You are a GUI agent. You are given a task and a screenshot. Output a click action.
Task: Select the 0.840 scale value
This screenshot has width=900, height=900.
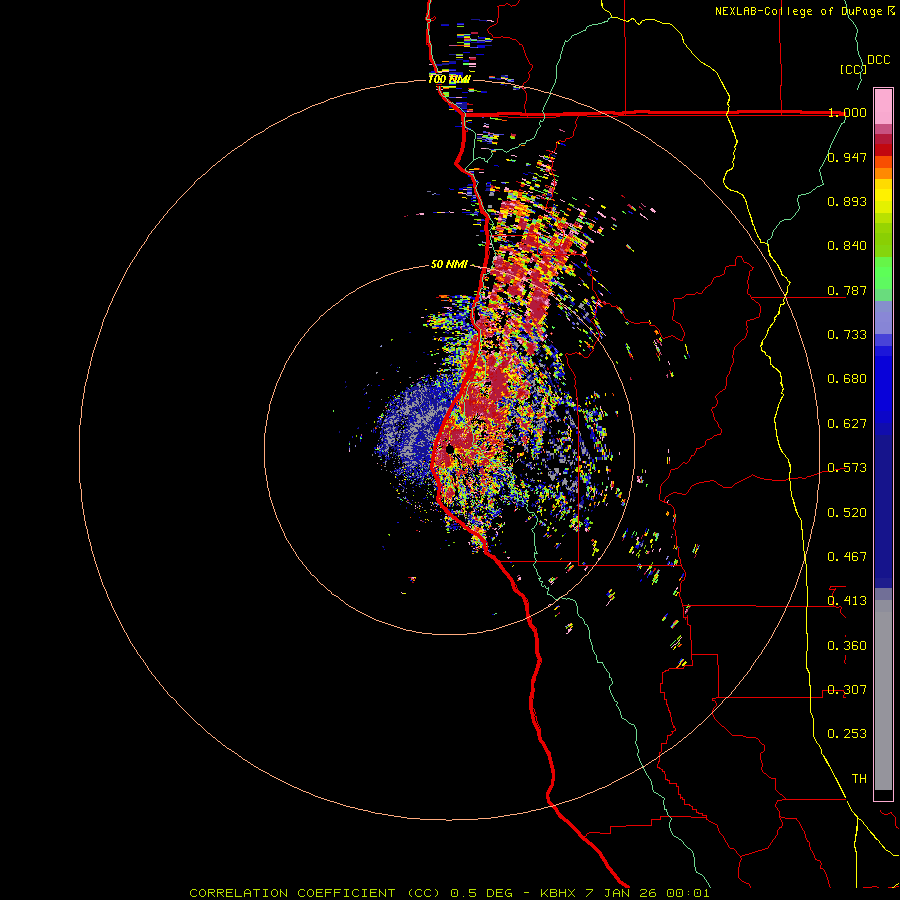(x=847, y=246)
